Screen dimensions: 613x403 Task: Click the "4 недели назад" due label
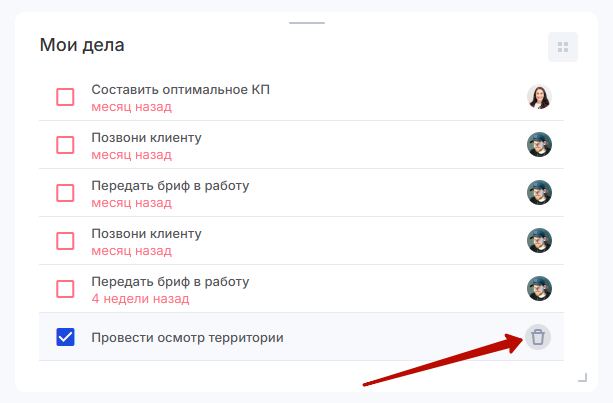[x=140, y=299]
